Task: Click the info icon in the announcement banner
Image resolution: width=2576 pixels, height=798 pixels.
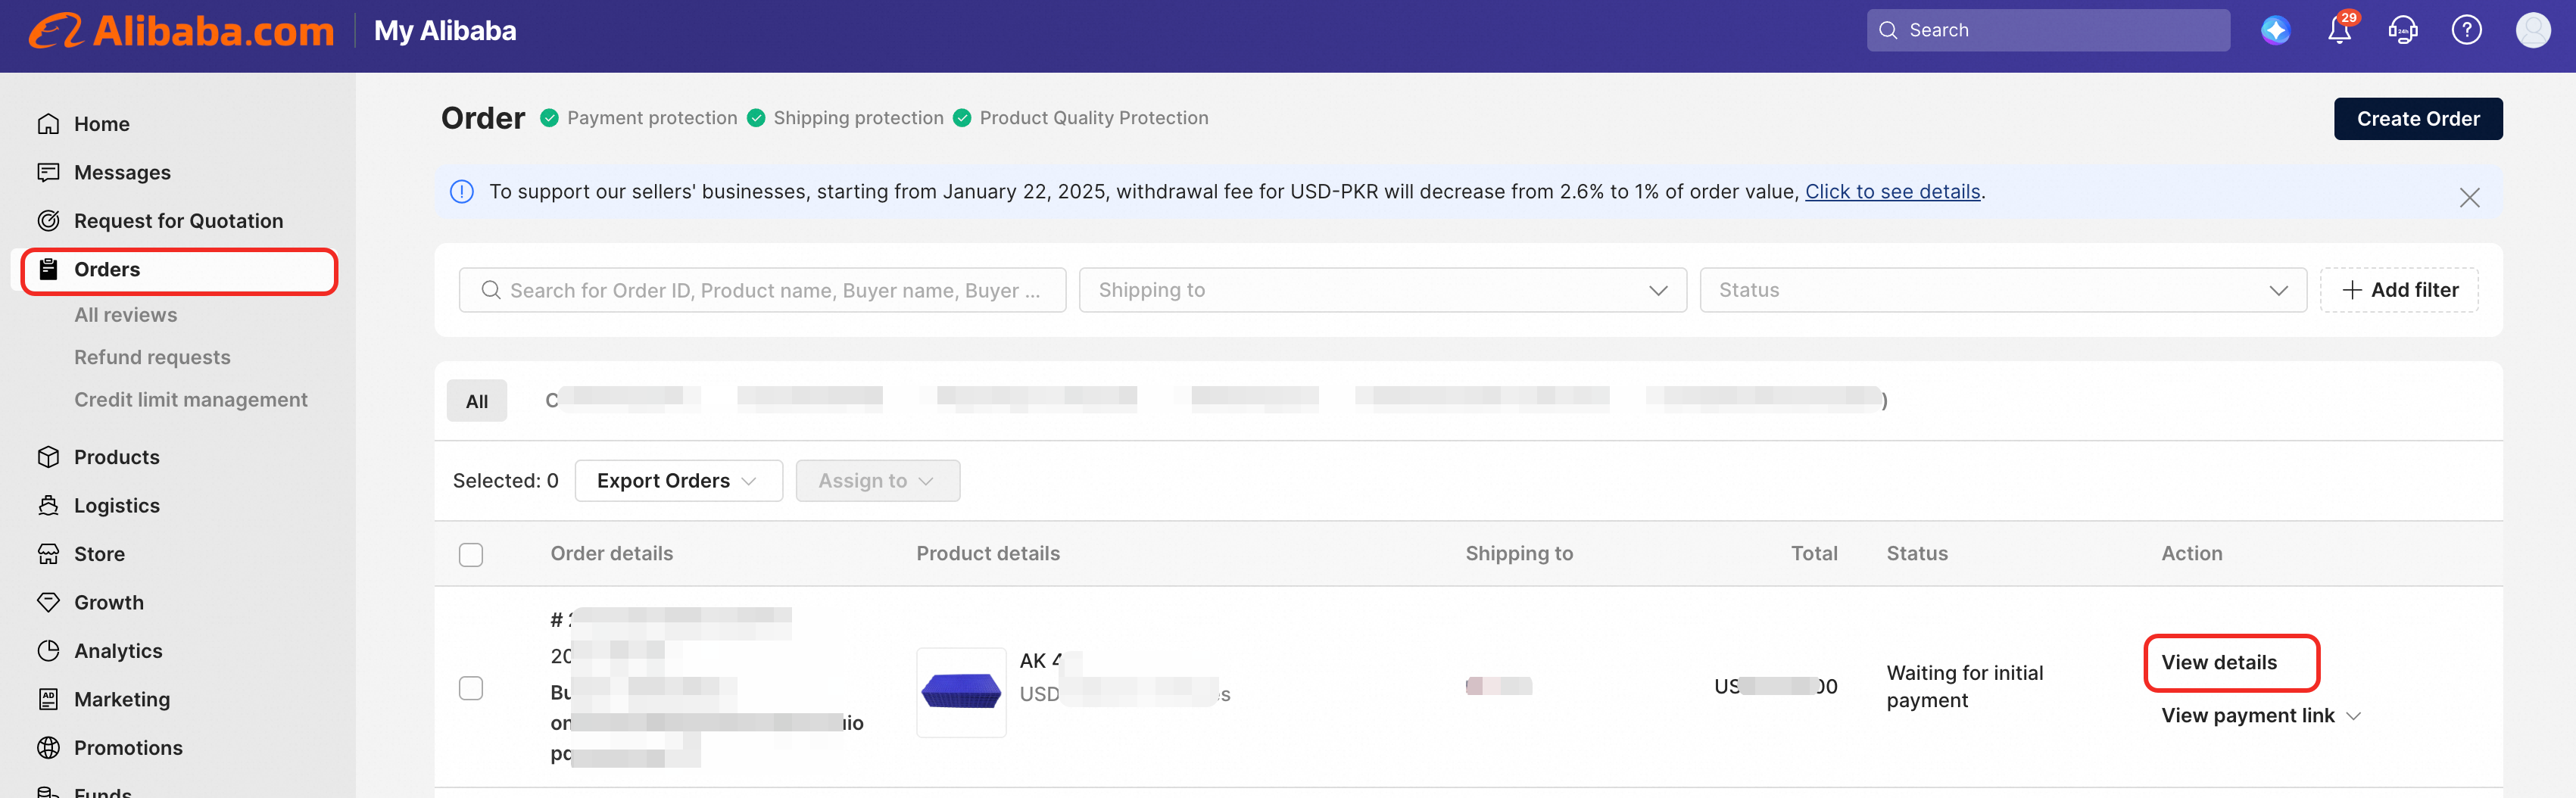Action: (x=461, y=192)
